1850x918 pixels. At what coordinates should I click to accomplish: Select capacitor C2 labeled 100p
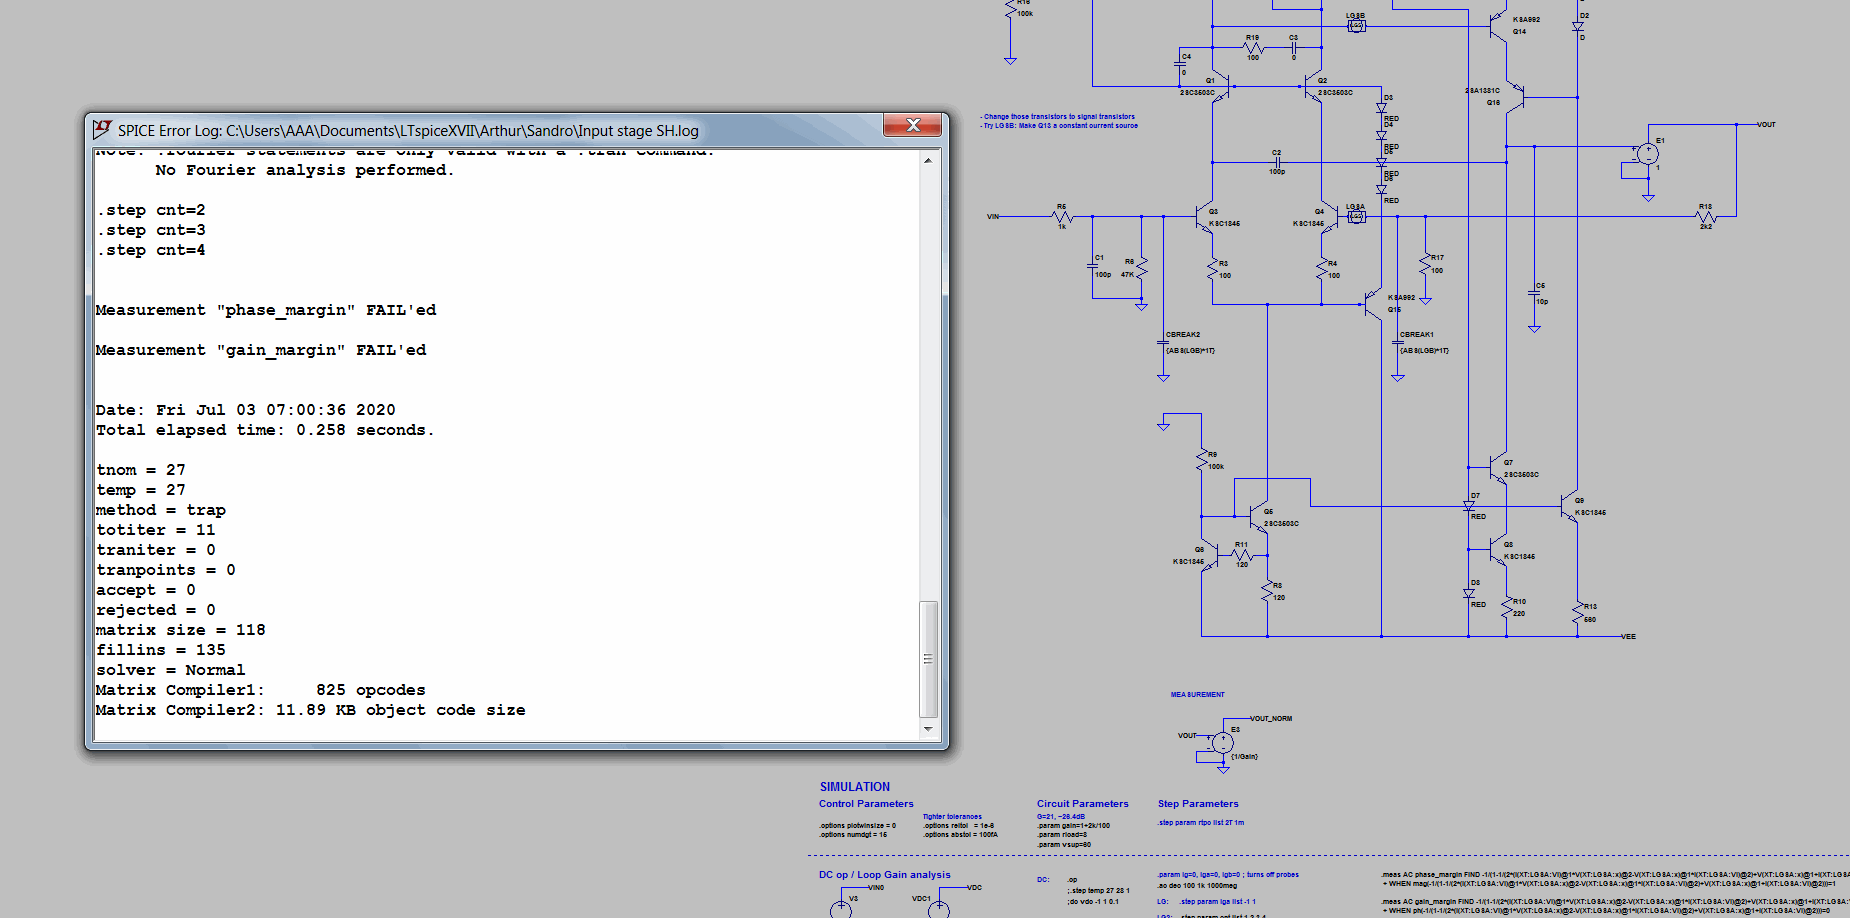1277,162
